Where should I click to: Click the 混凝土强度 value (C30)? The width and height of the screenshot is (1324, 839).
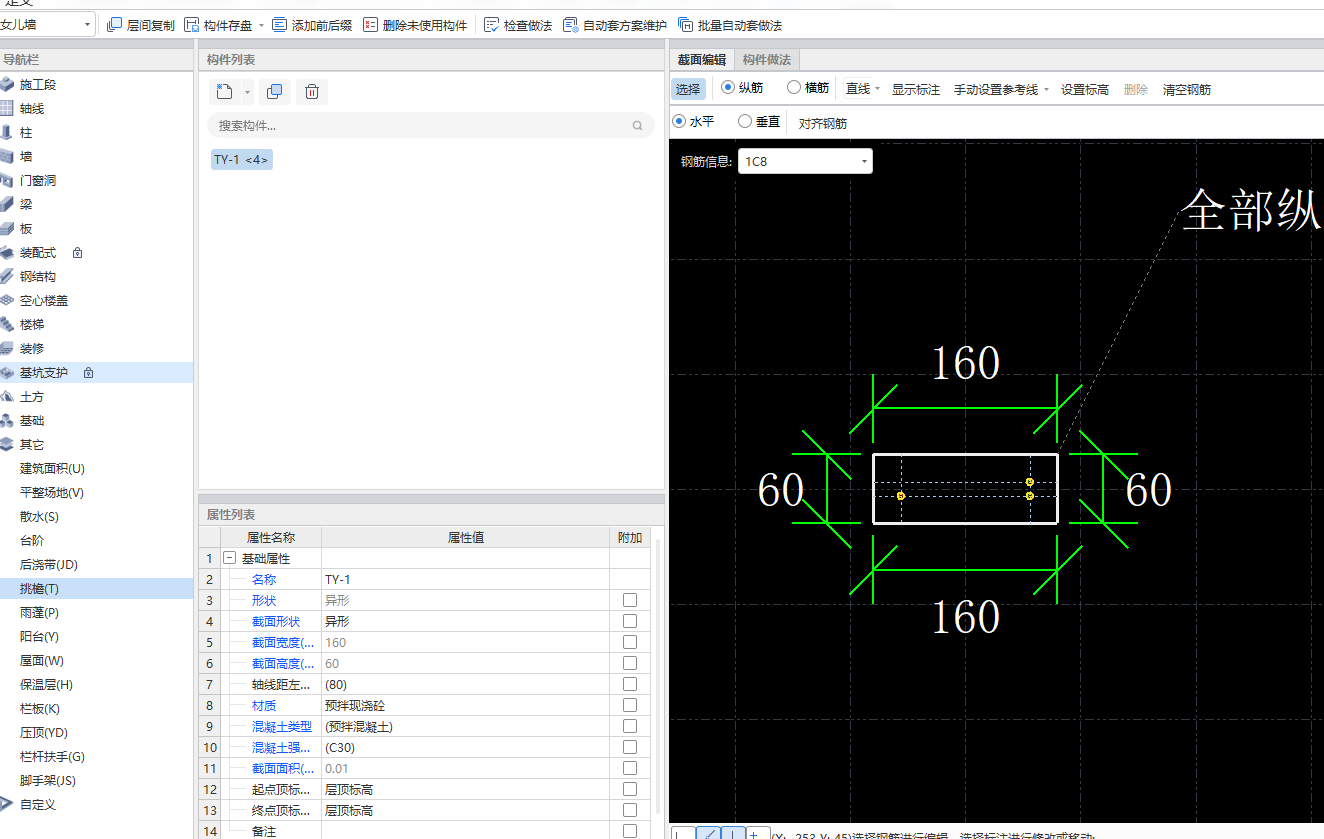click(x=465, y=747)
